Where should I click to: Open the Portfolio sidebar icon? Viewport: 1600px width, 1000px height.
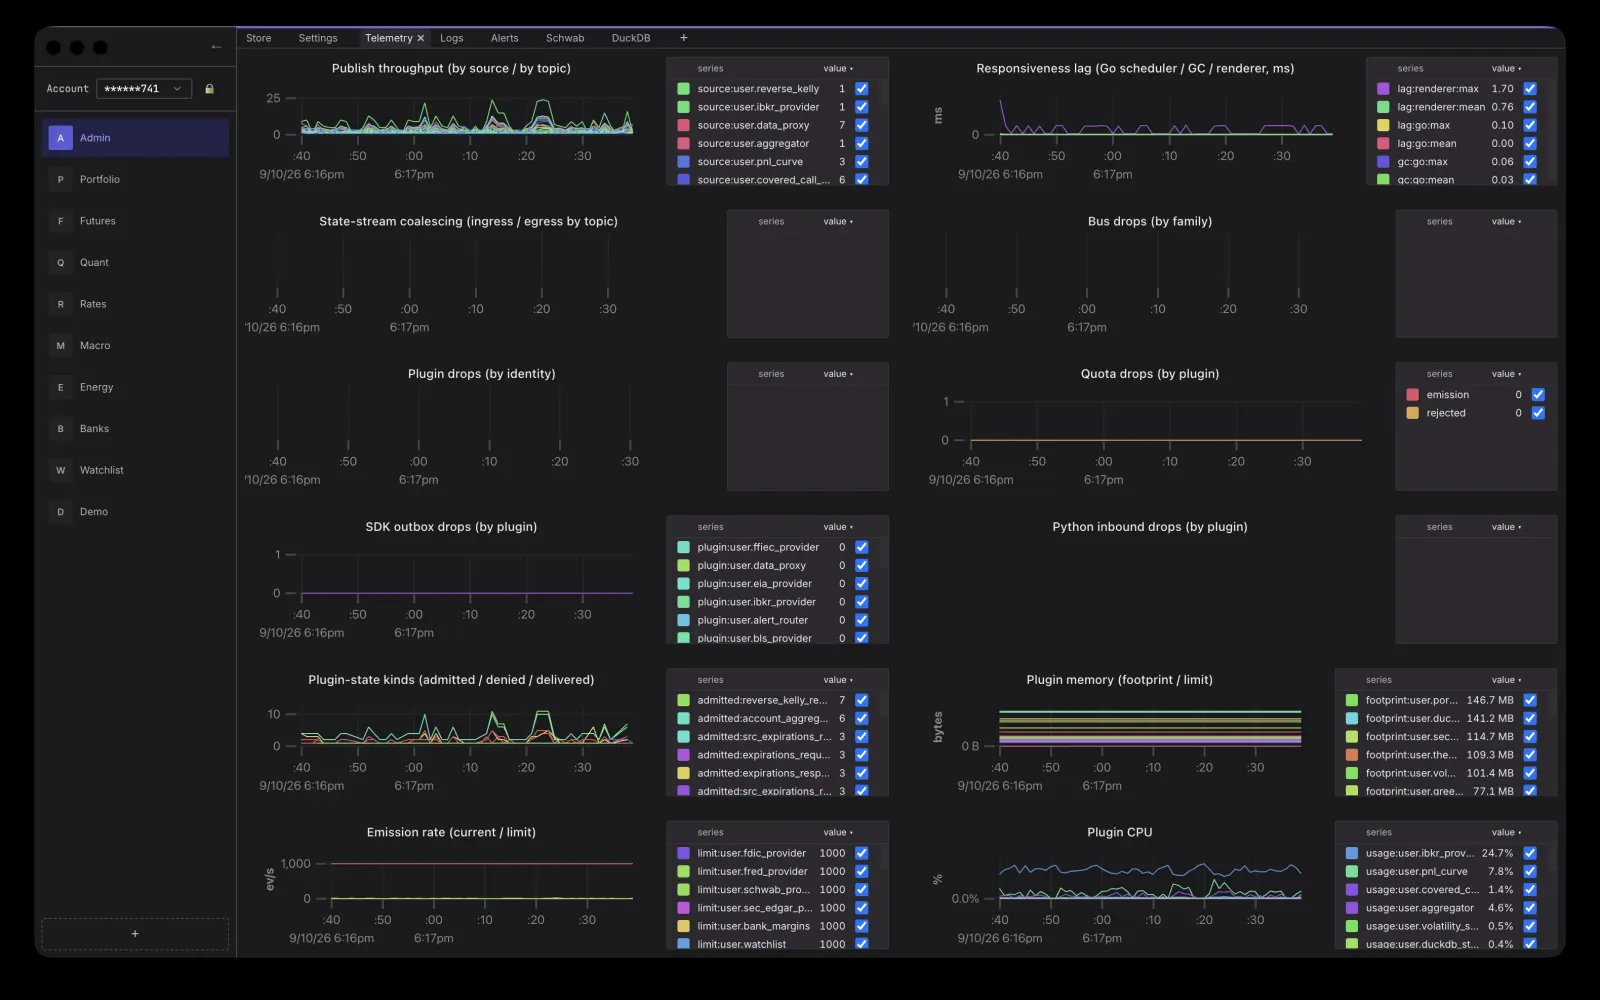point(60,180)
